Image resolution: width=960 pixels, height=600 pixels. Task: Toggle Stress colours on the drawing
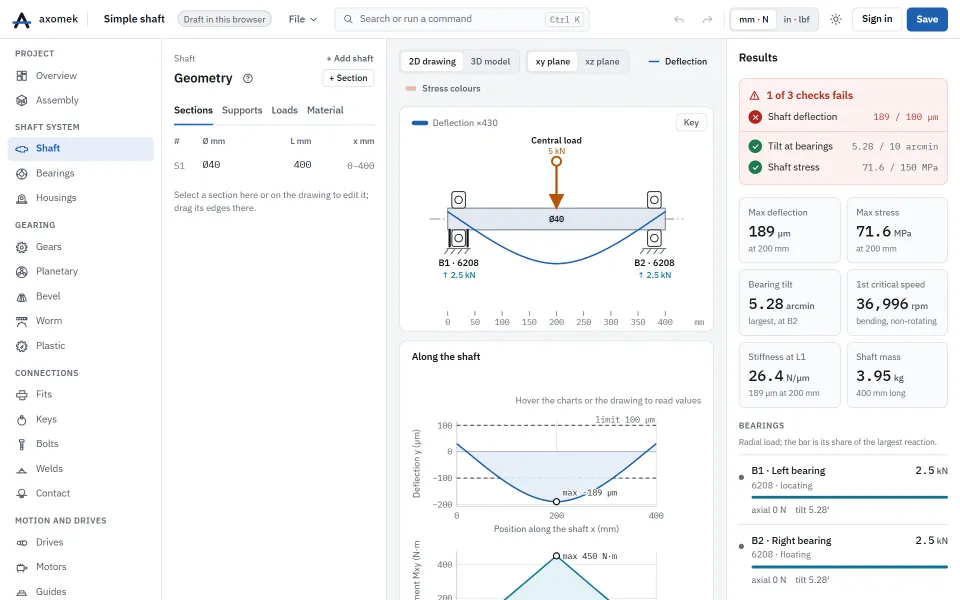[443, 88]
